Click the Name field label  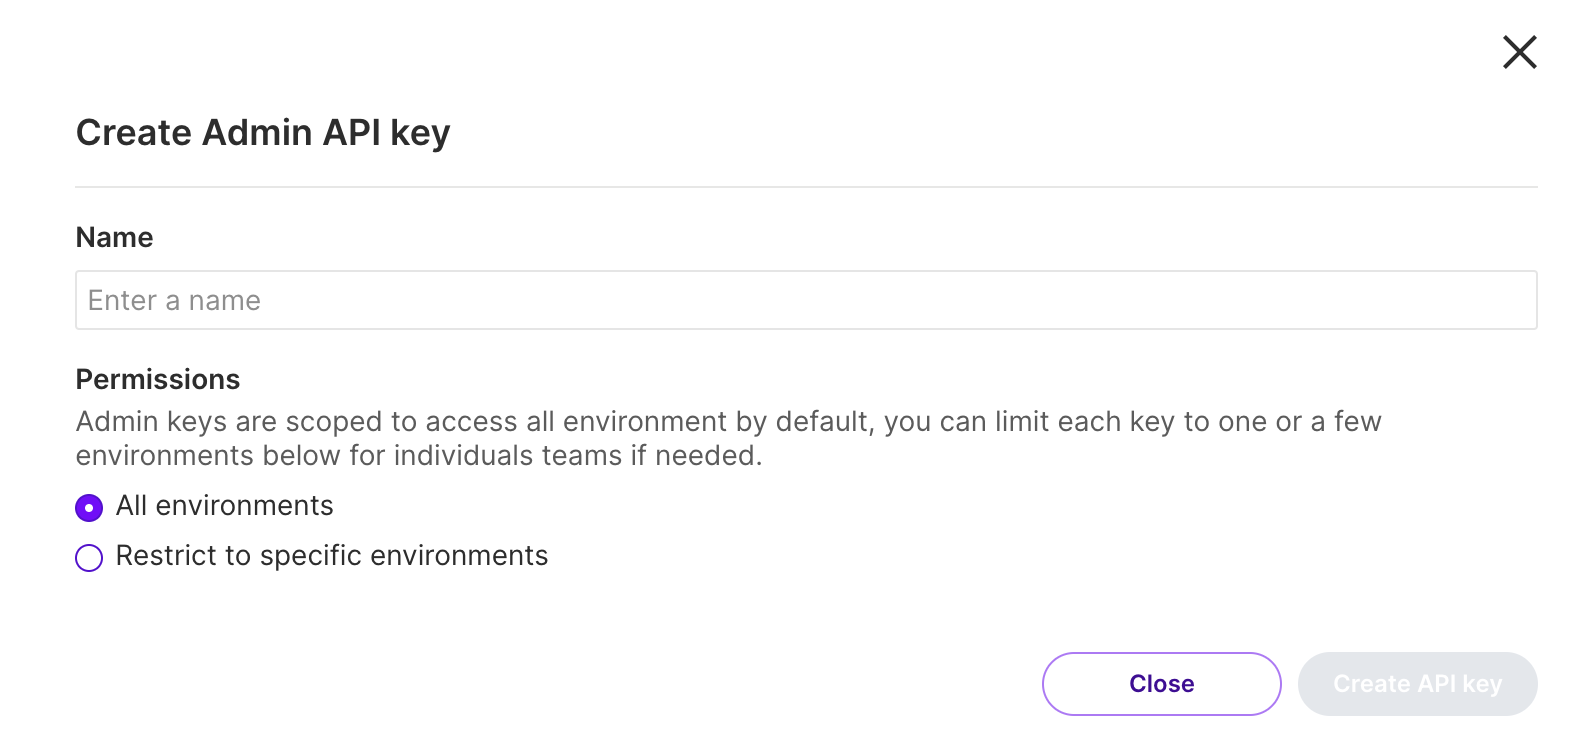(x=115, y=237)
